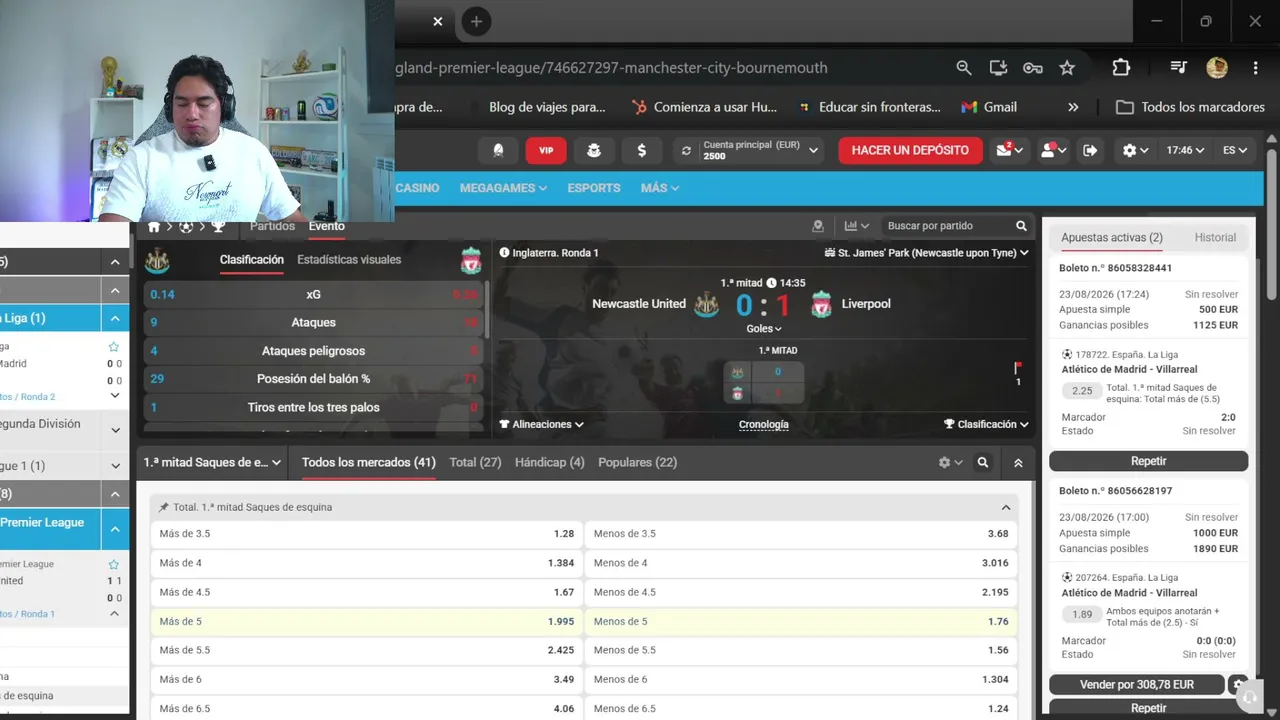Collapse the Premier League section in sidebar
Screen dimensions: 1280x720
pyautogui.click(x=115, y=529)
